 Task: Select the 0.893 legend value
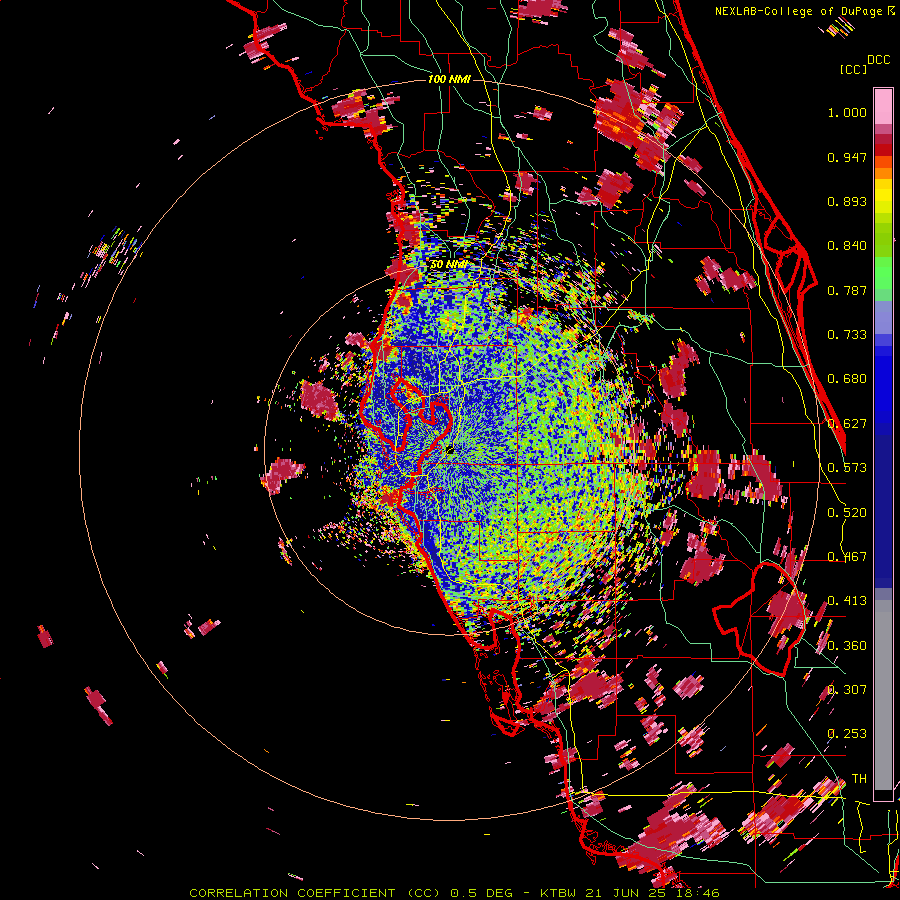pos(847,201)
